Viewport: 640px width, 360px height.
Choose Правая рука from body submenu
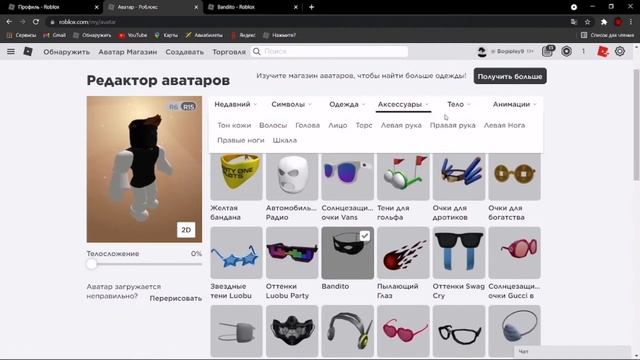pyautogui.click(x=452, y=125)
